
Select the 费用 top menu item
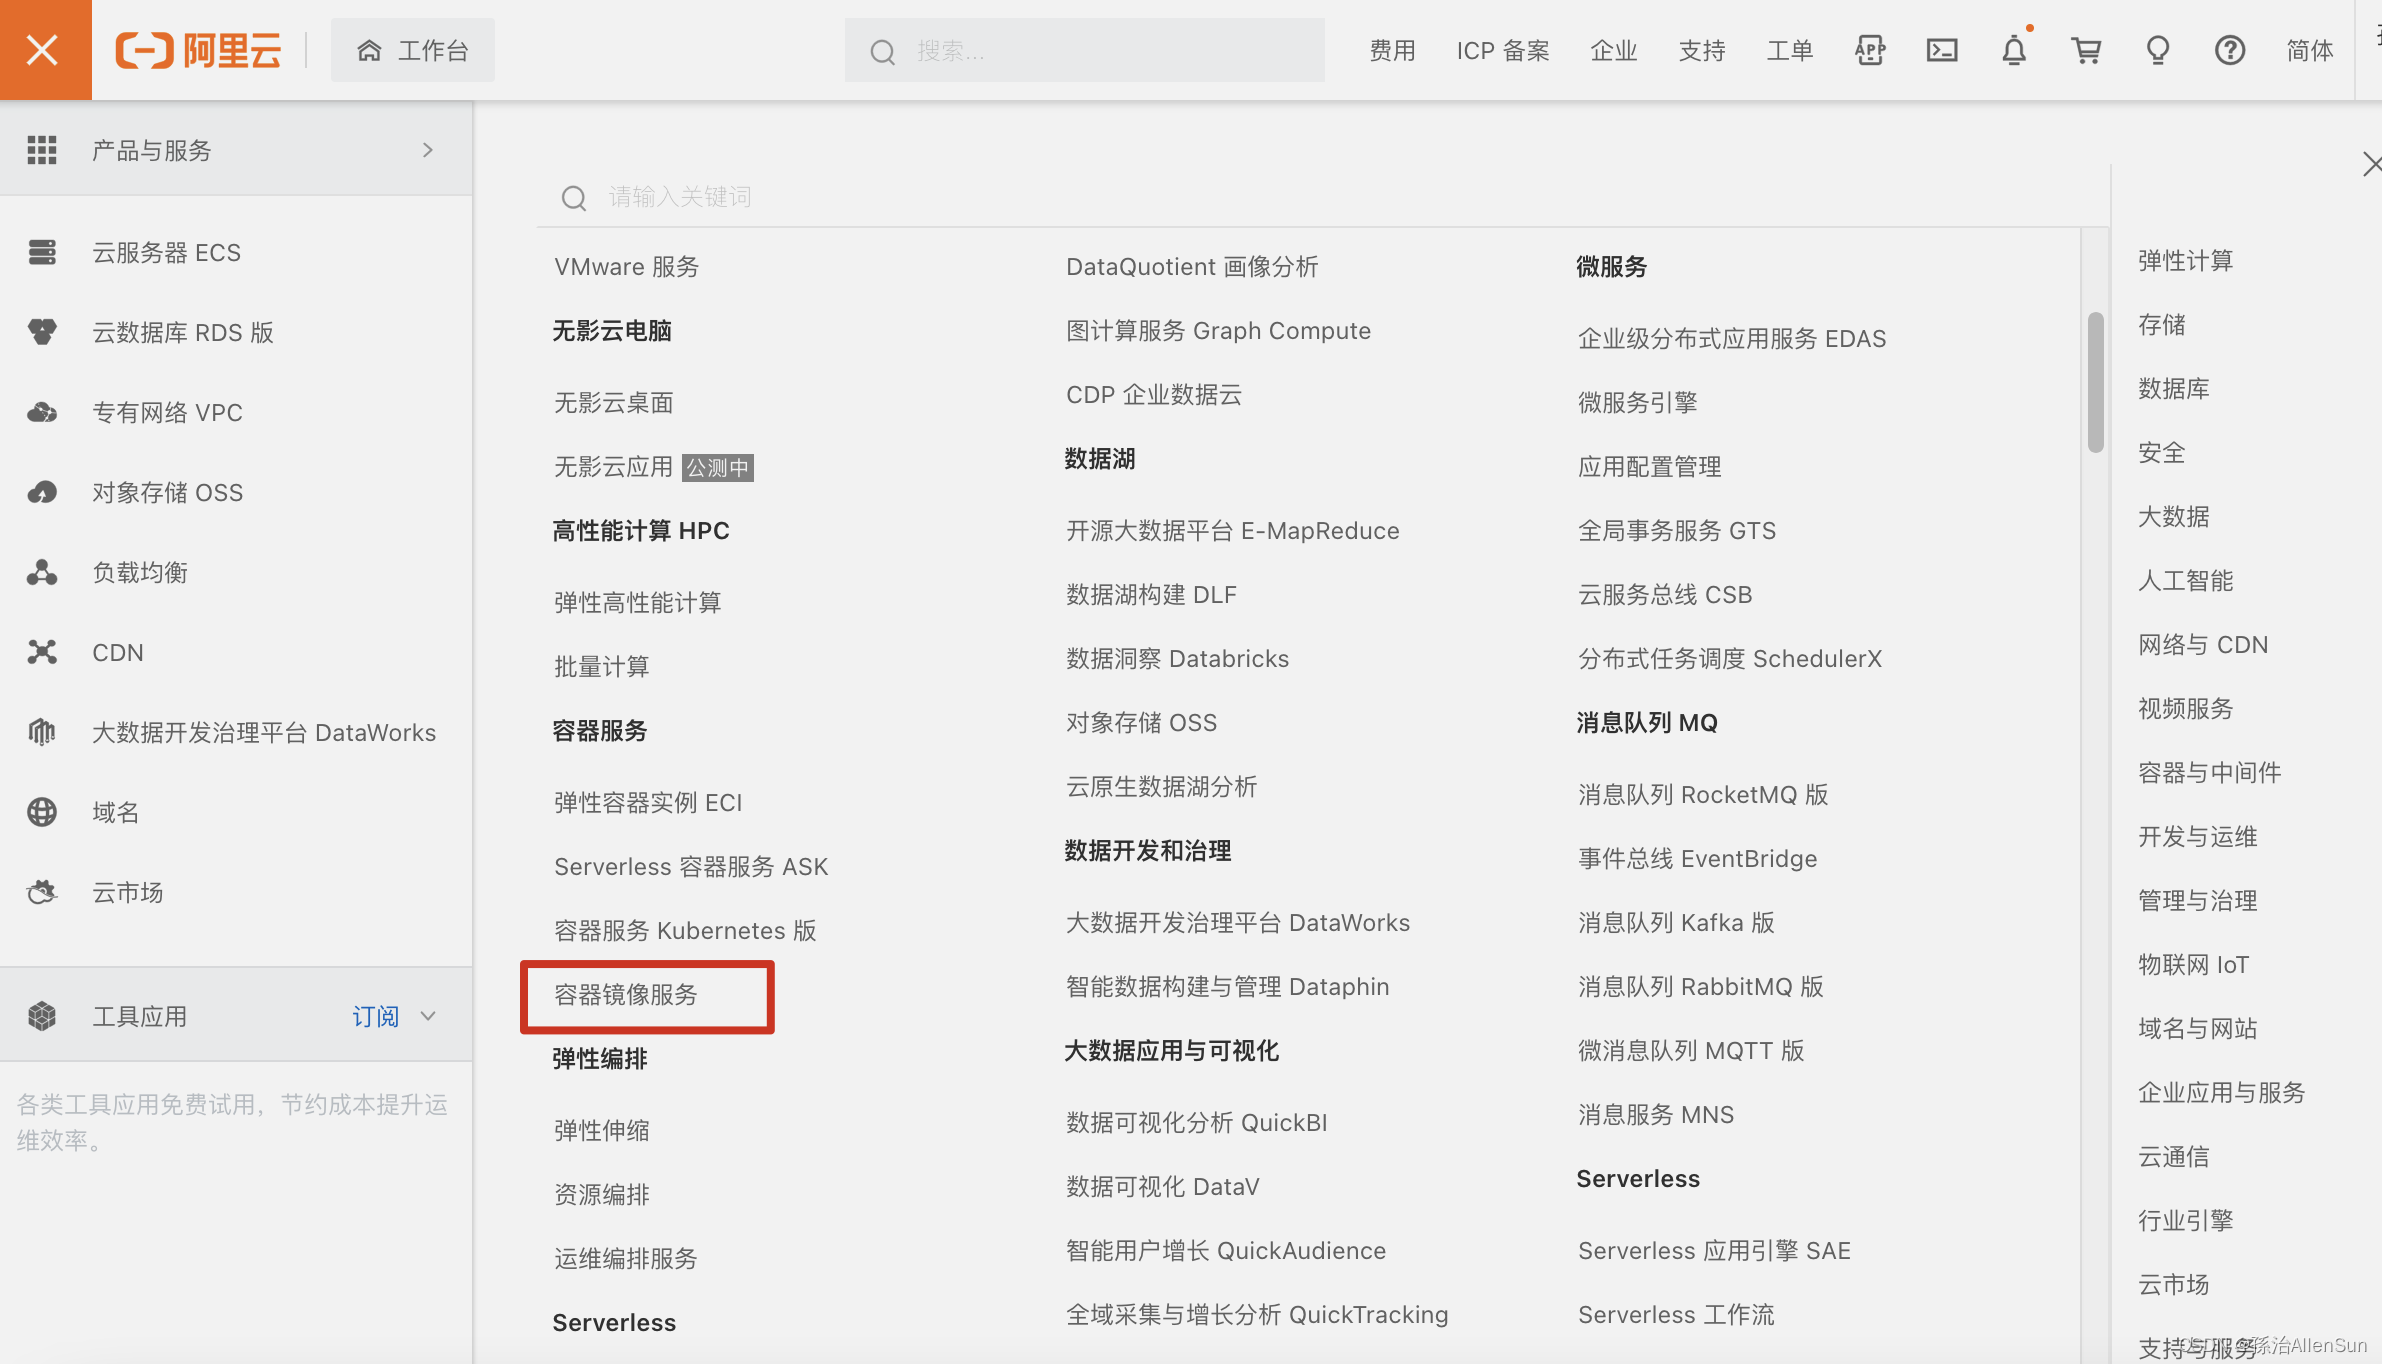click(1392, 50)
